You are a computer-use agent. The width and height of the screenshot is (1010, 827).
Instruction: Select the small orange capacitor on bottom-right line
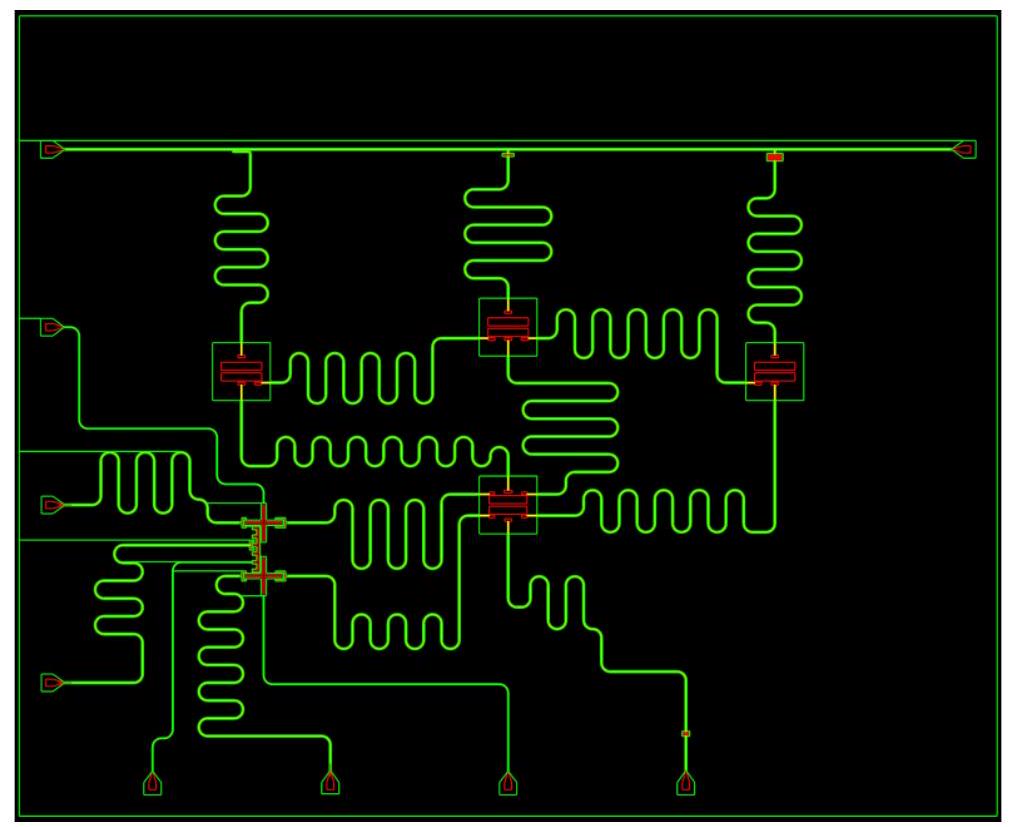(686, 734)
